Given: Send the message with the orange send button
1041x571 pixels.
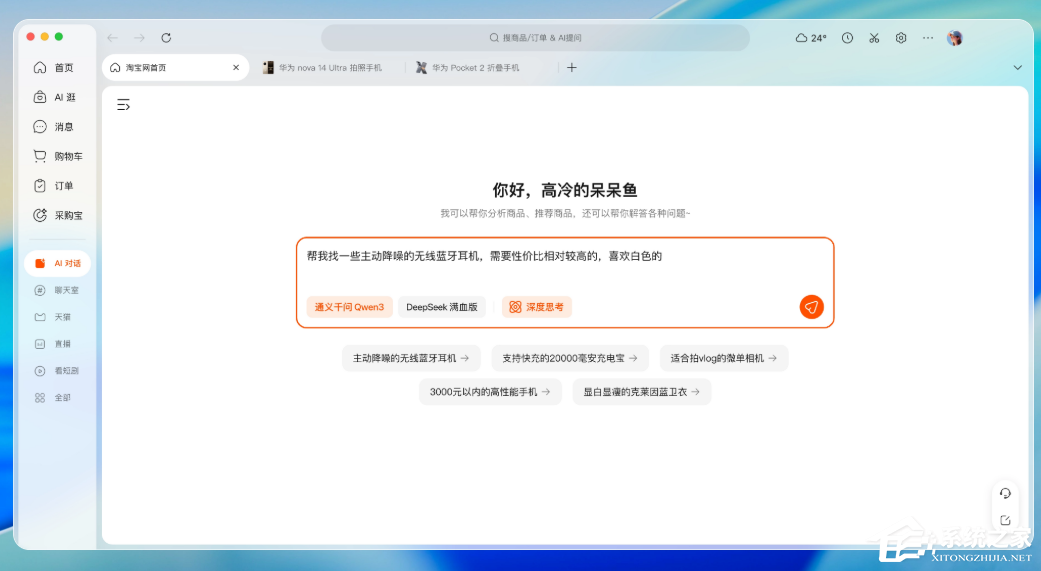Looking at the screenshot, I should [x=811, y=307].
